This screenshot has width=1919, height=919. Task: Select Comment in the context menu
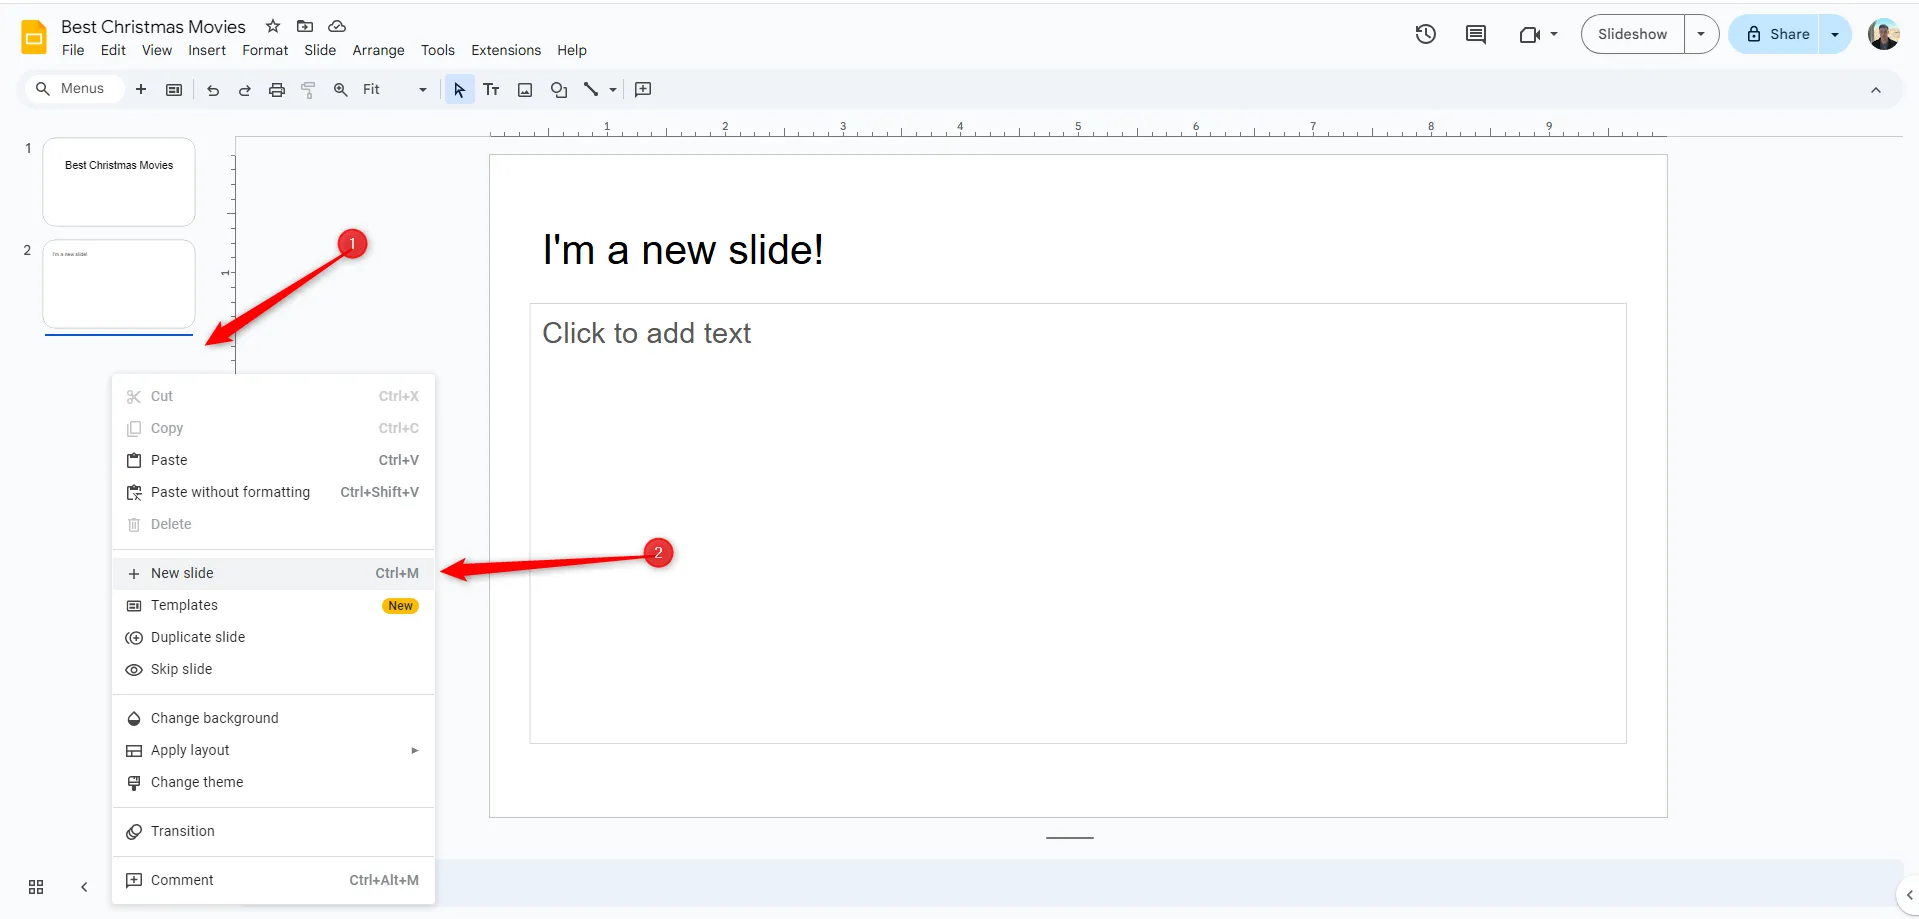pos(273,880)
